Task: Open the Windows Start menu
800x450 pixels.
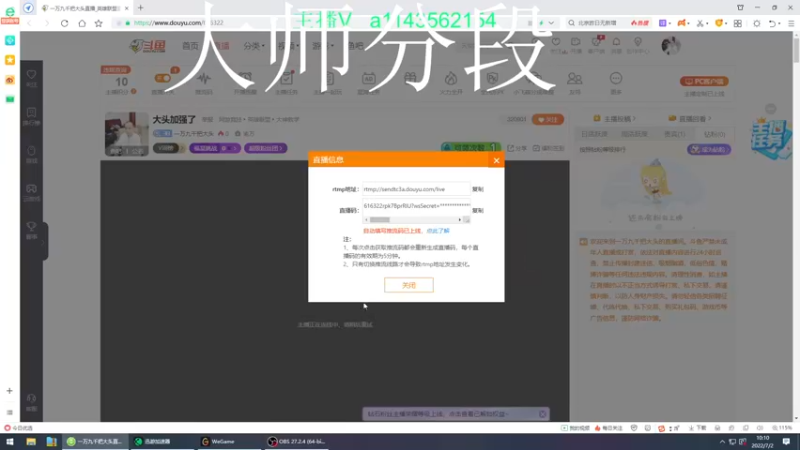Action: tap(10, 442)
